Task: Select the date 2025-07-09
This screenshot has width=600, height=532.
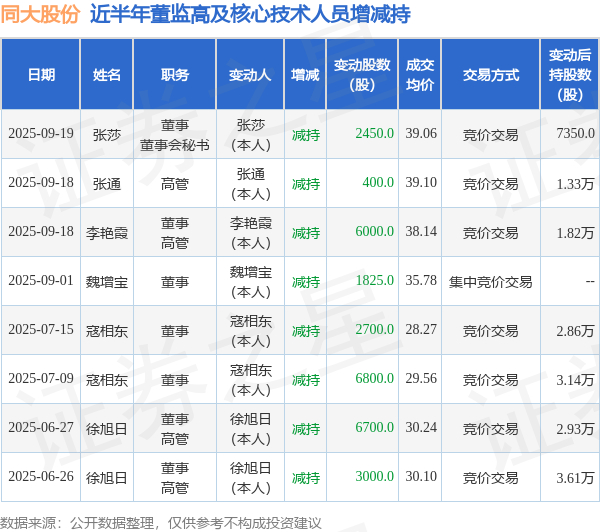Action: click(x=41, y=379)
